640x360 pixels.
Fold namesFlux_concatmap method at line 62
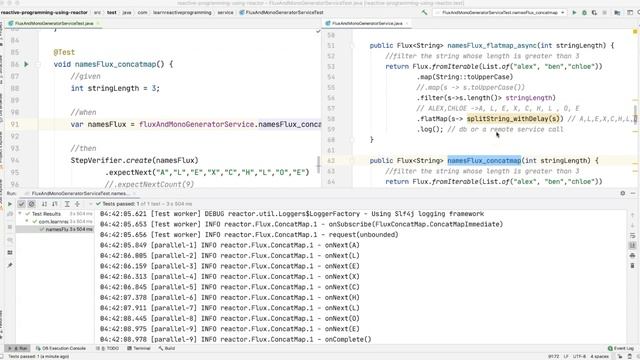pyautogui.click(x=352, y=161)
